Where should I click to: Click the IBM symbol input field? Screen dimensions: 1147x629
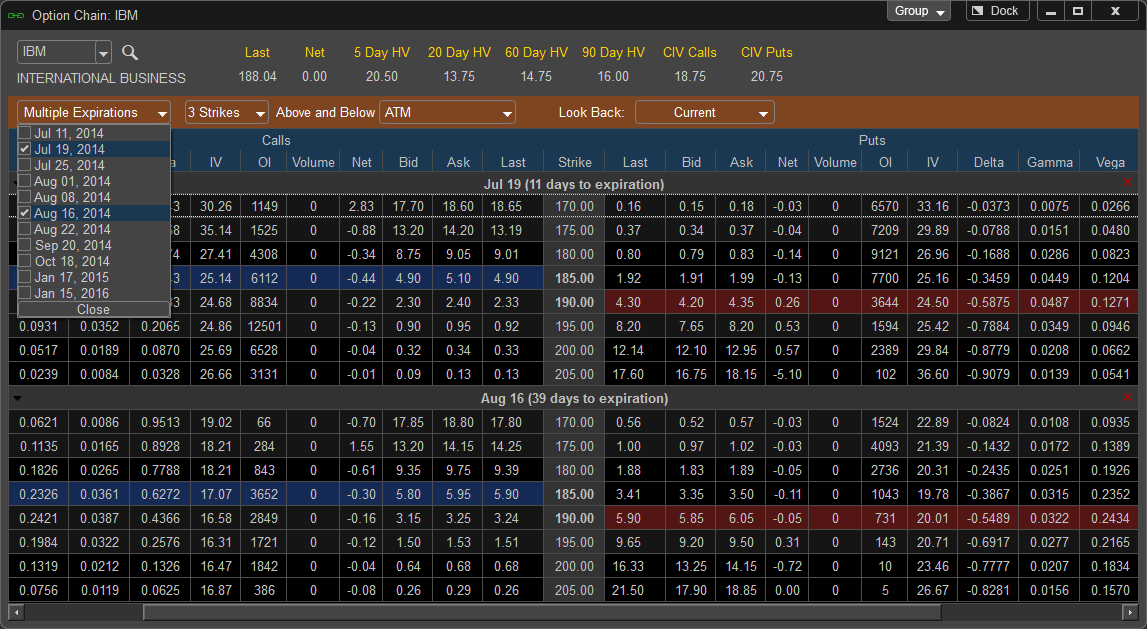(x=56, y=52)
